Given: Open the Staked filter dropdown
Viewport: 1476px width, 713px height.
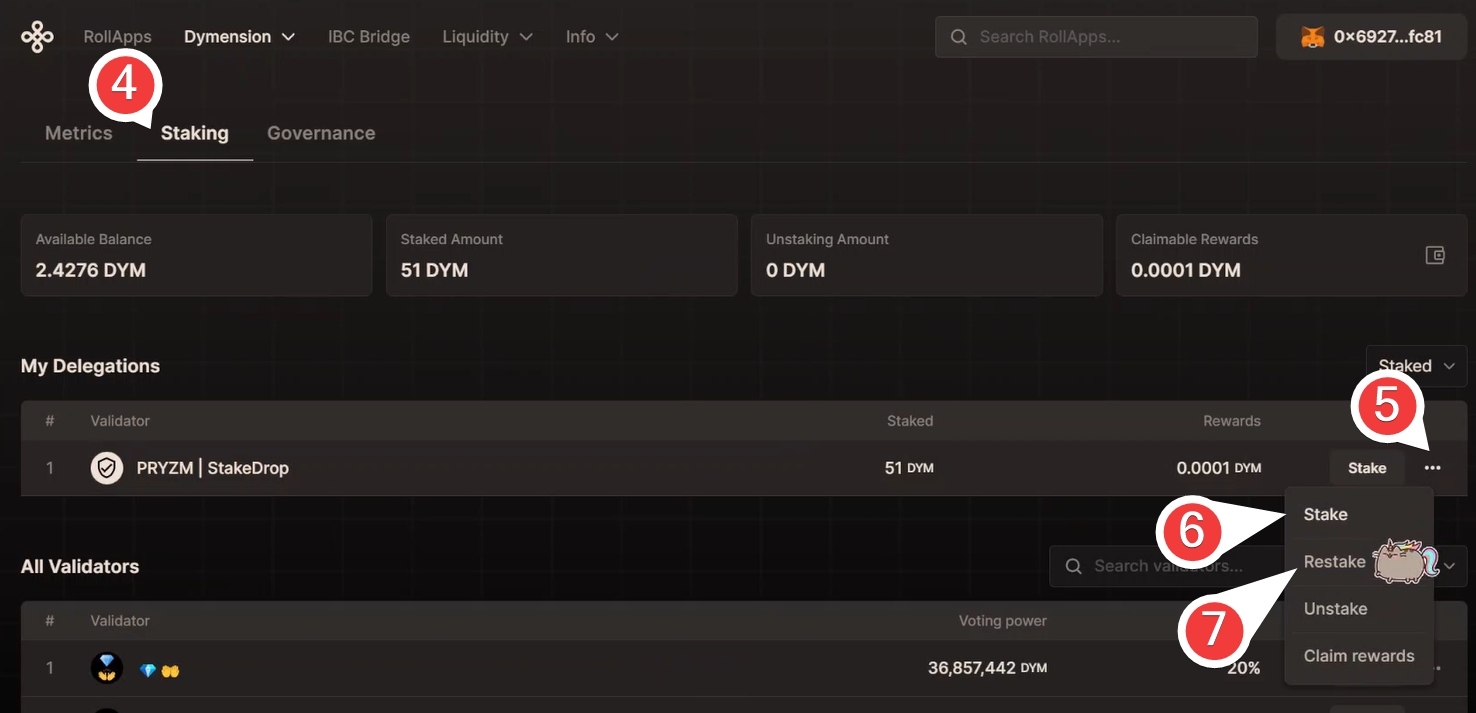Looking at the screenshot, I should (1416, 366).
